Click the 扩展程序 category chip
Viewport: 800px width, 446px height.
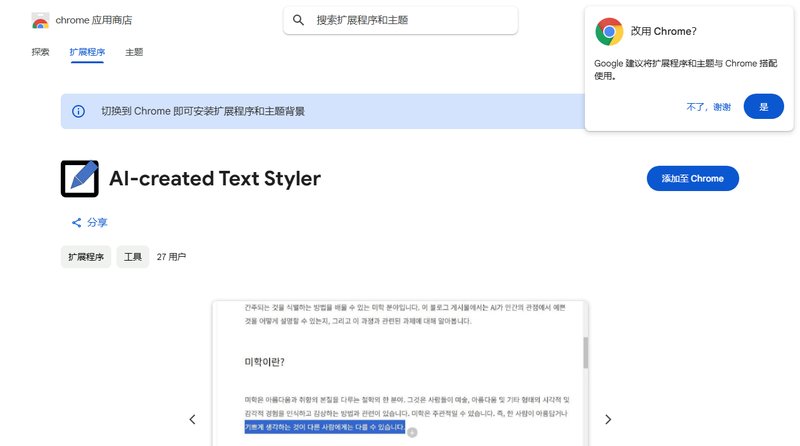coord(86,257)
